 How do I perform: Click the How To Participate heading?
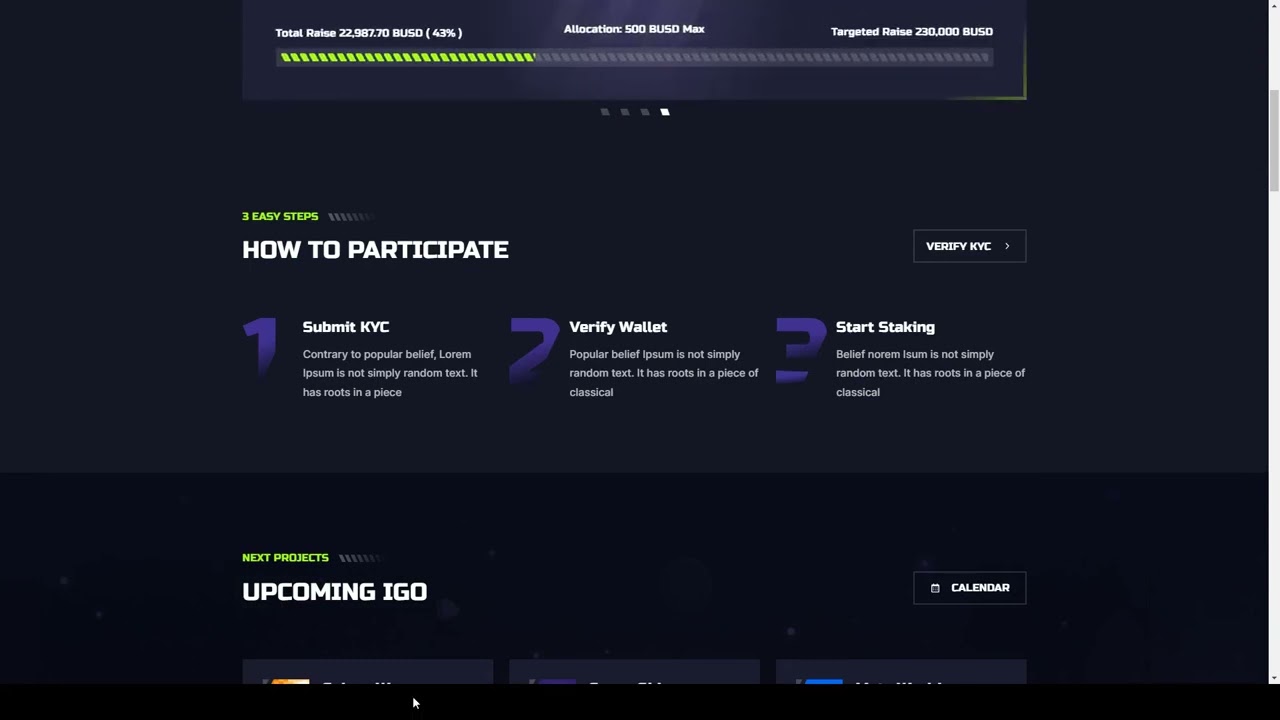[375, 250]
